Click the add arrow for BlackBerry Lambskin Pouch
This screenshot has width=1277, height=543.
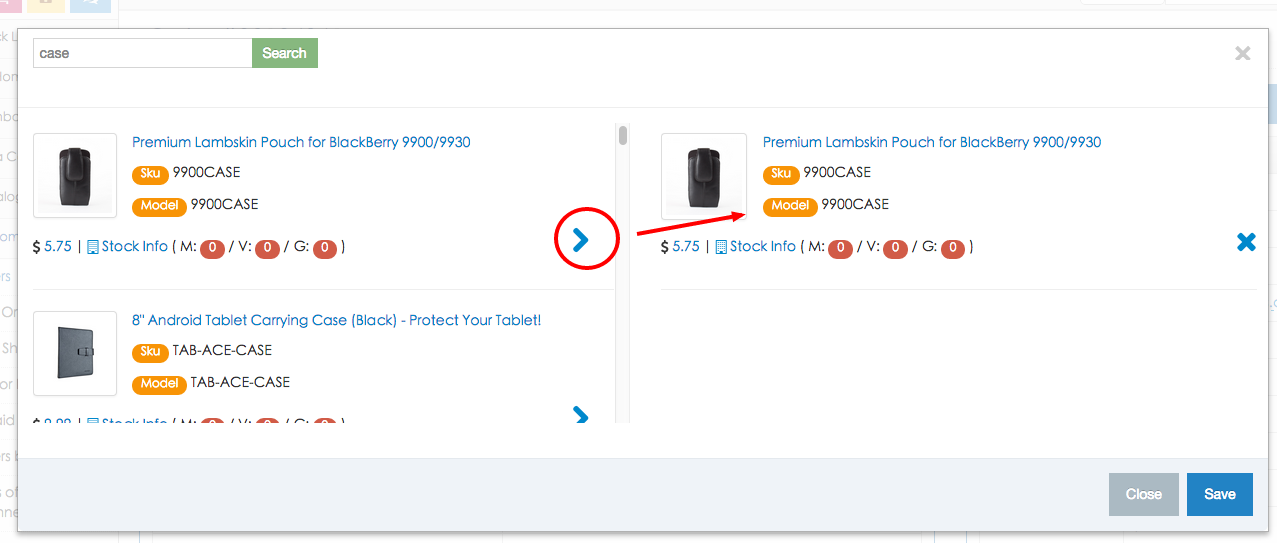[x=581, y=239]
